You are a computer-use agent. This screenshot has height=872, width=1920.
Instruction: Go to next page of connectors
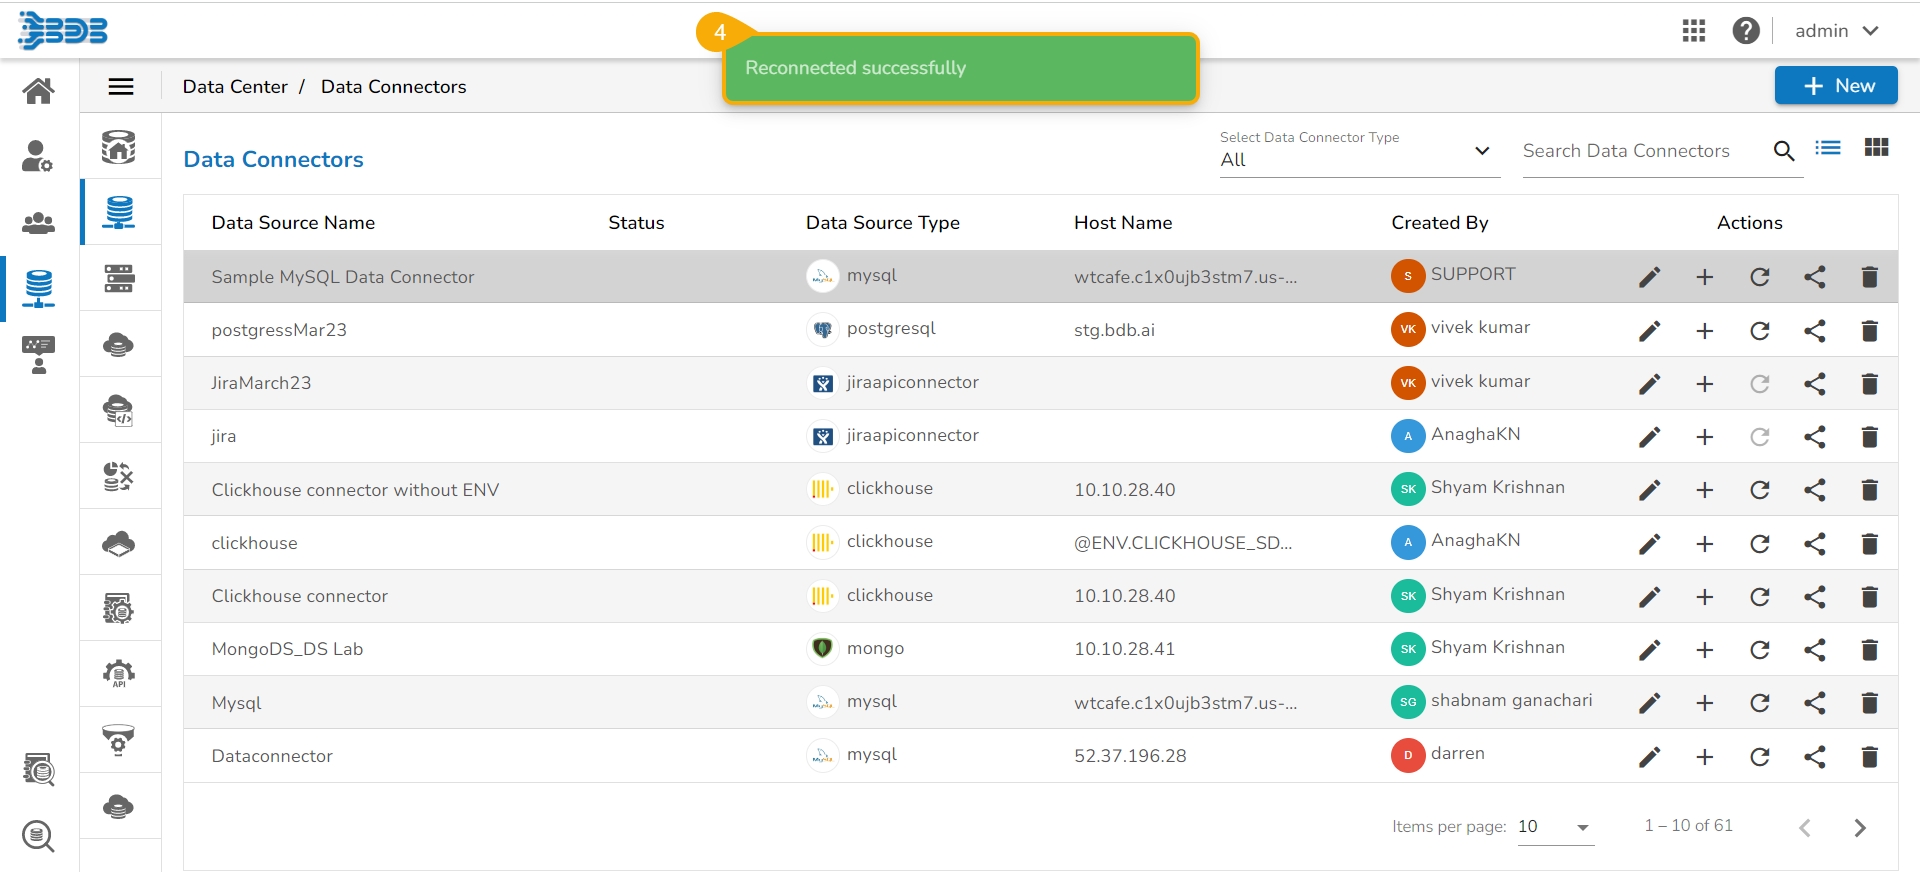[1859, 828]
